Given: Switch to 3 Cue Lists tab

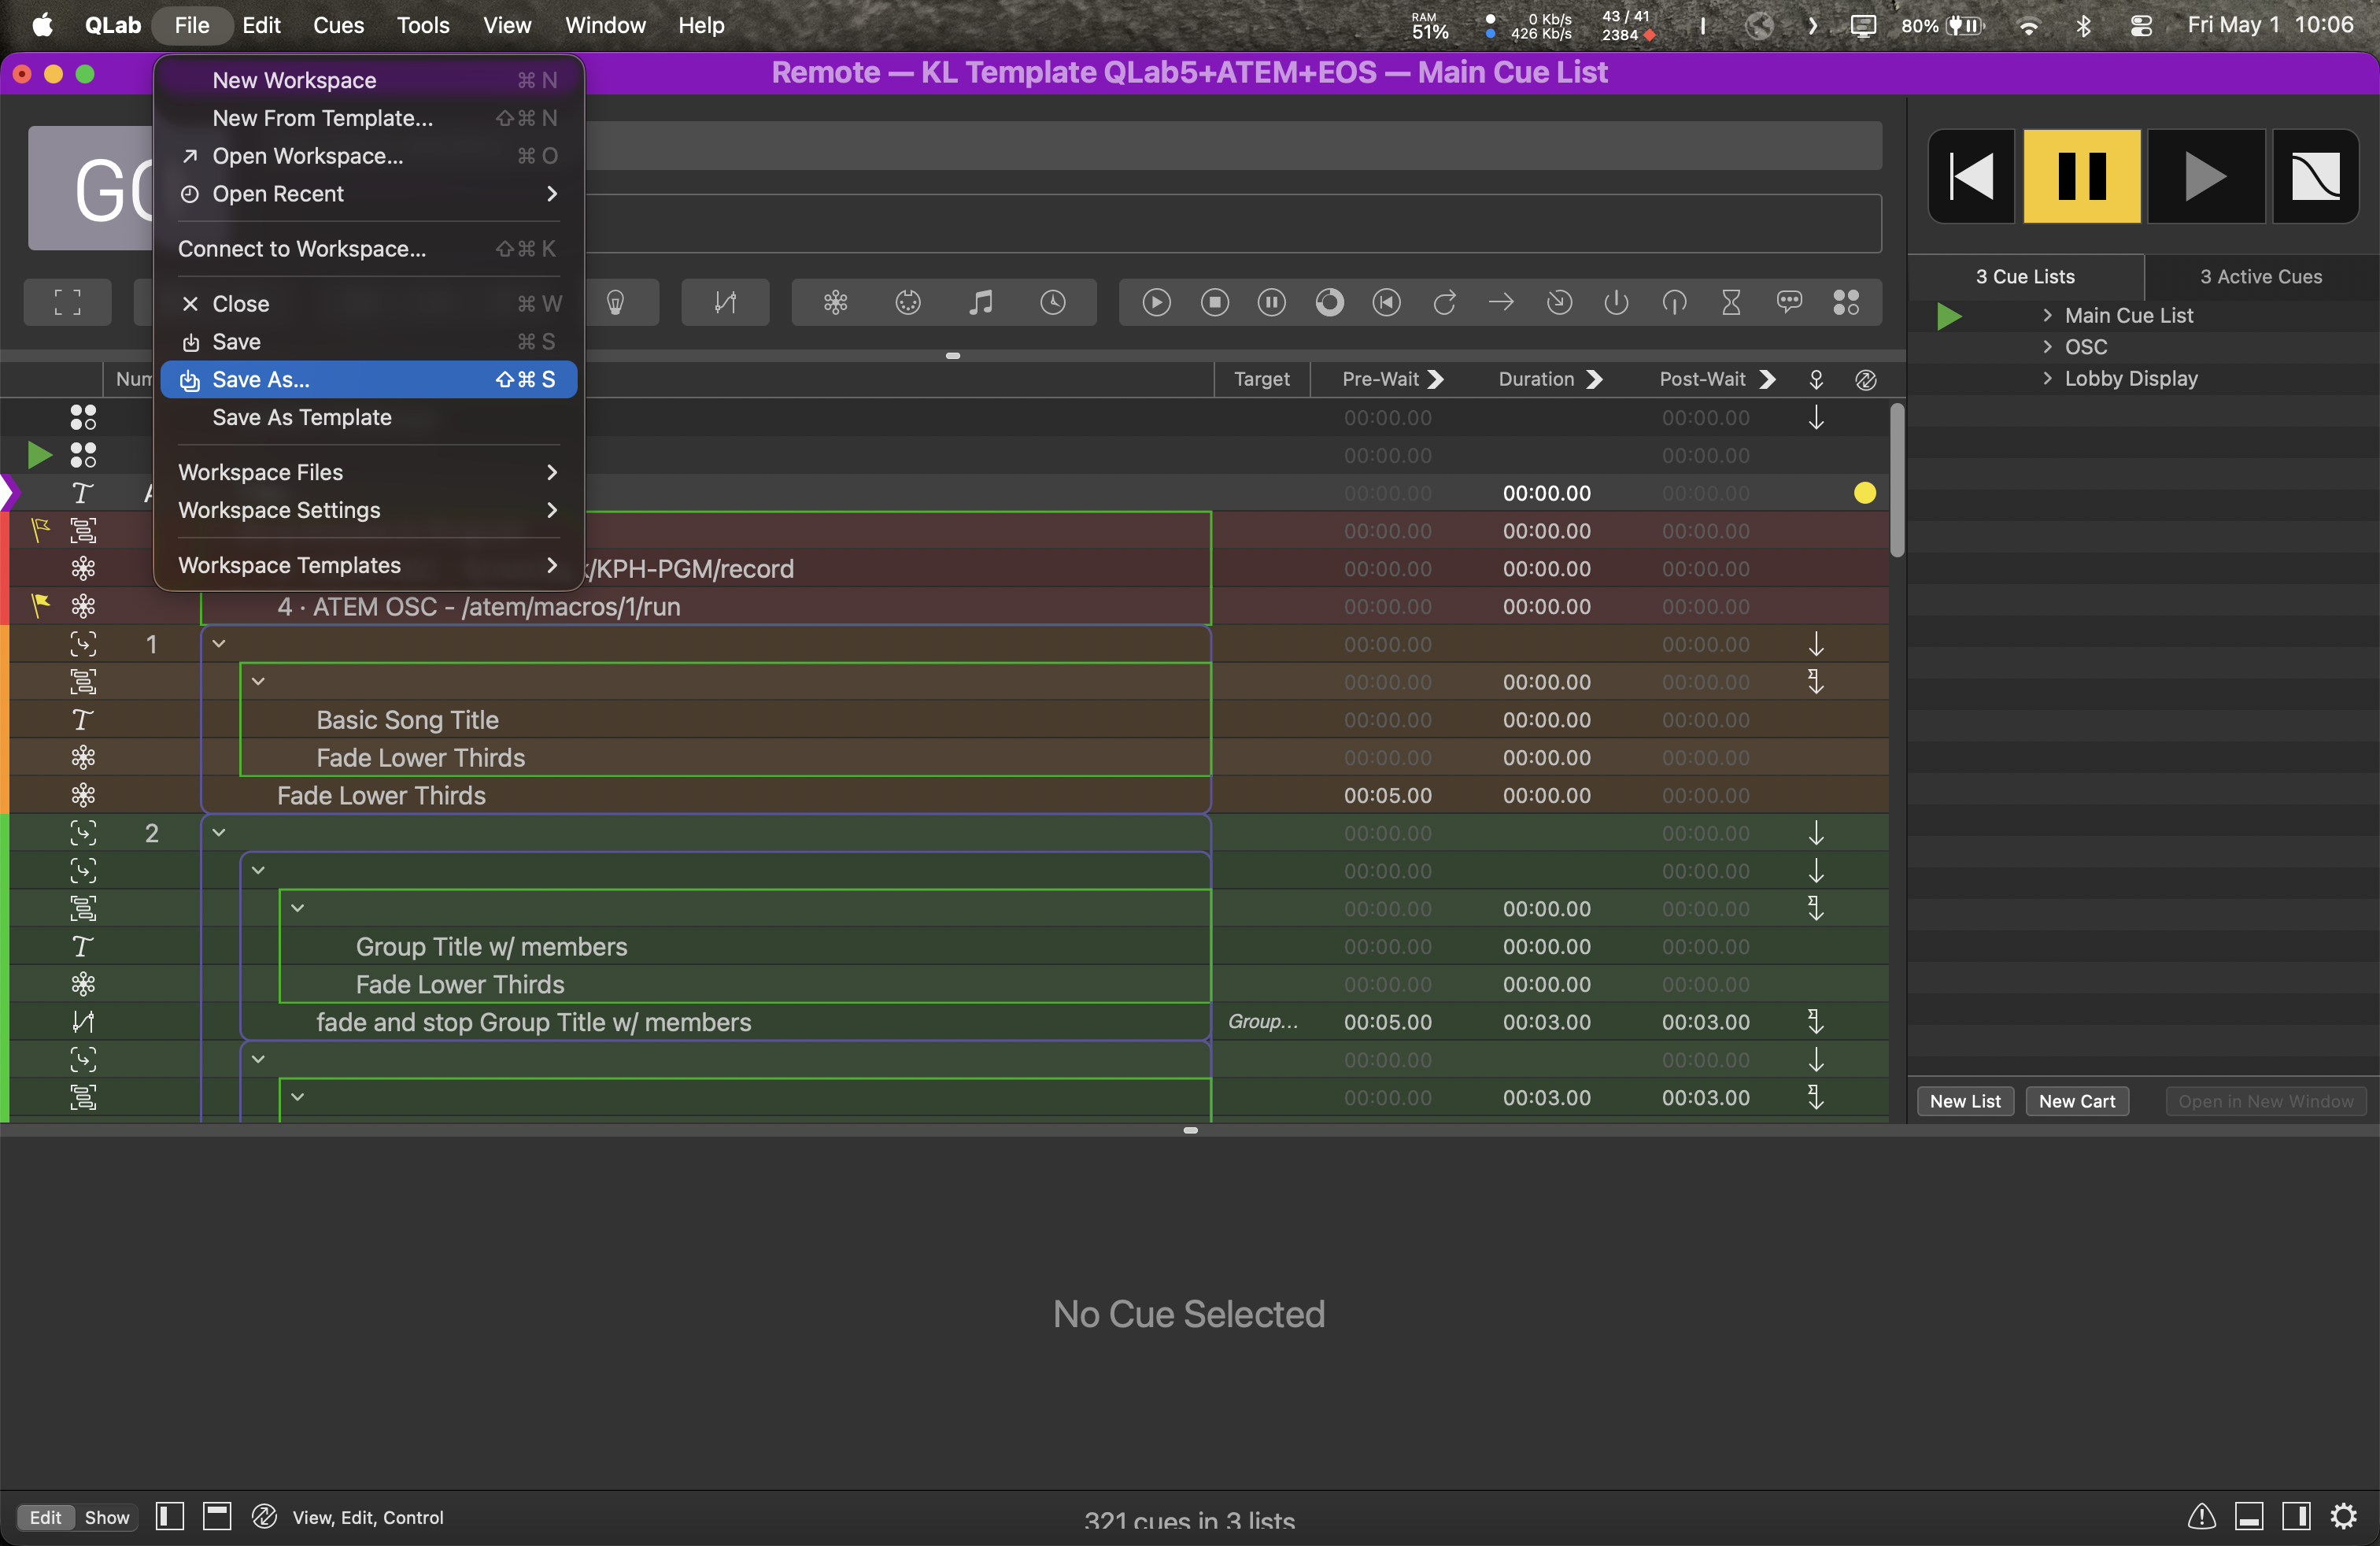Looking at the screenshot, I should click(2025, 277).
